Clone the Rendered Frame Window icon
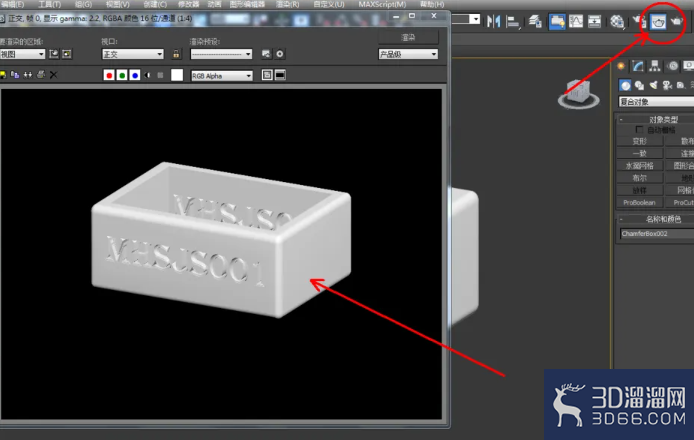 (x=28, y=75)
